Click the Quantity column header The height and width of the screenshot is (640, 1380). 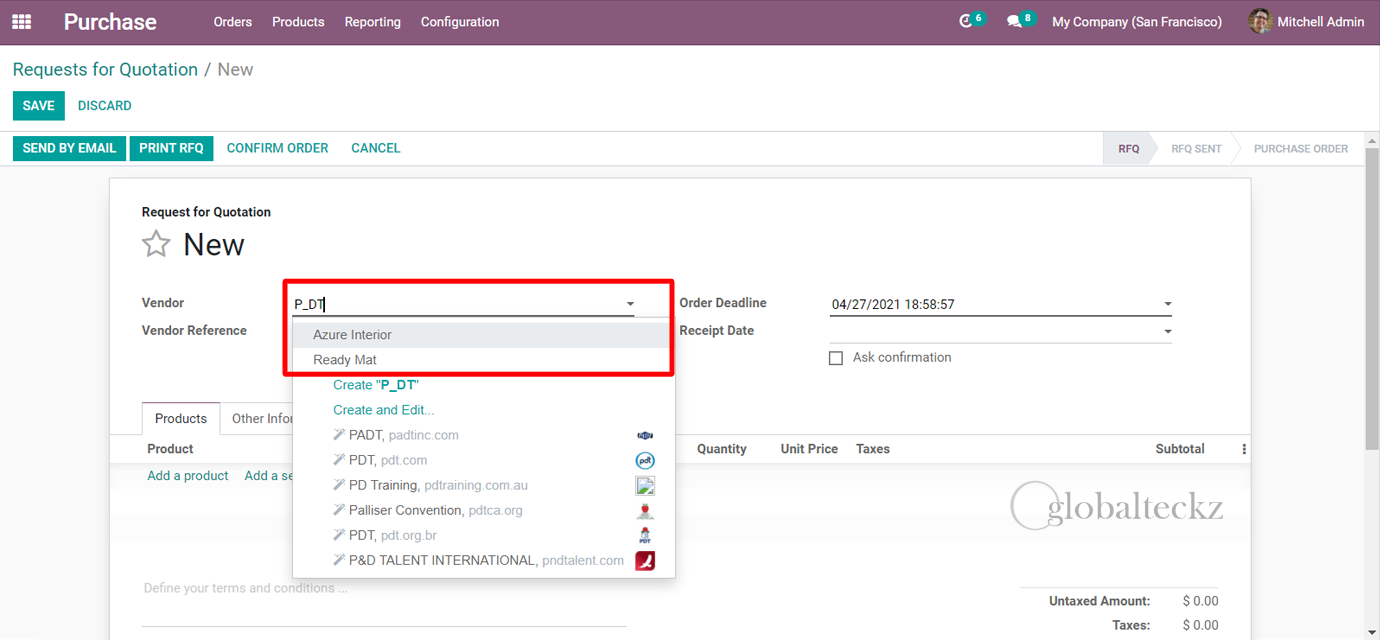pyautogui.click(x=722, y=449)
